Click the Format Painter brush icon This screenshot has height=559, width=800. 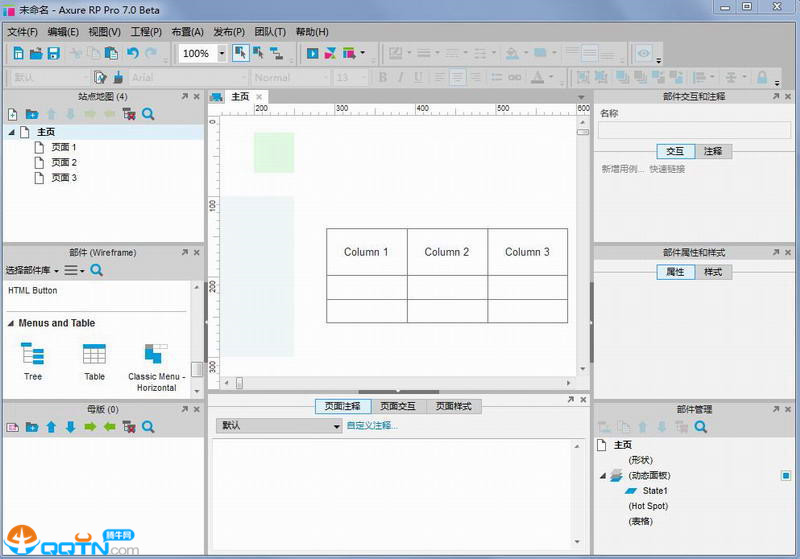118,78
